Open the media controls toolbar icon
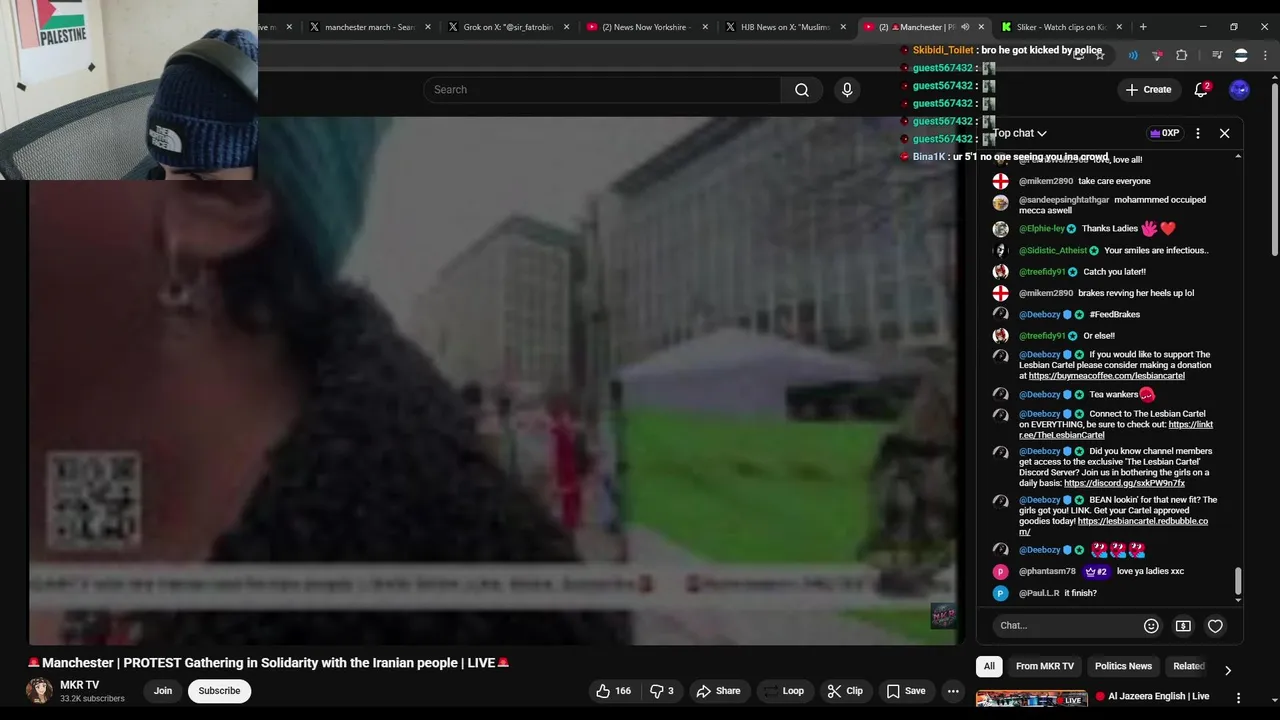 coord(1217,56)
